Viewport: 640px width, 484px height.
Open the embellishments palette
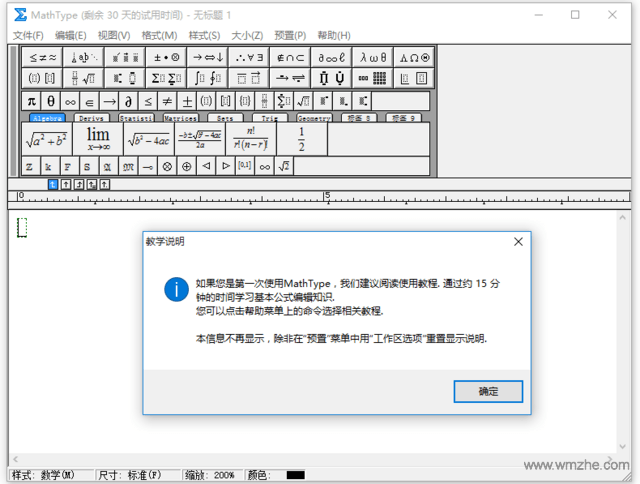125,58
